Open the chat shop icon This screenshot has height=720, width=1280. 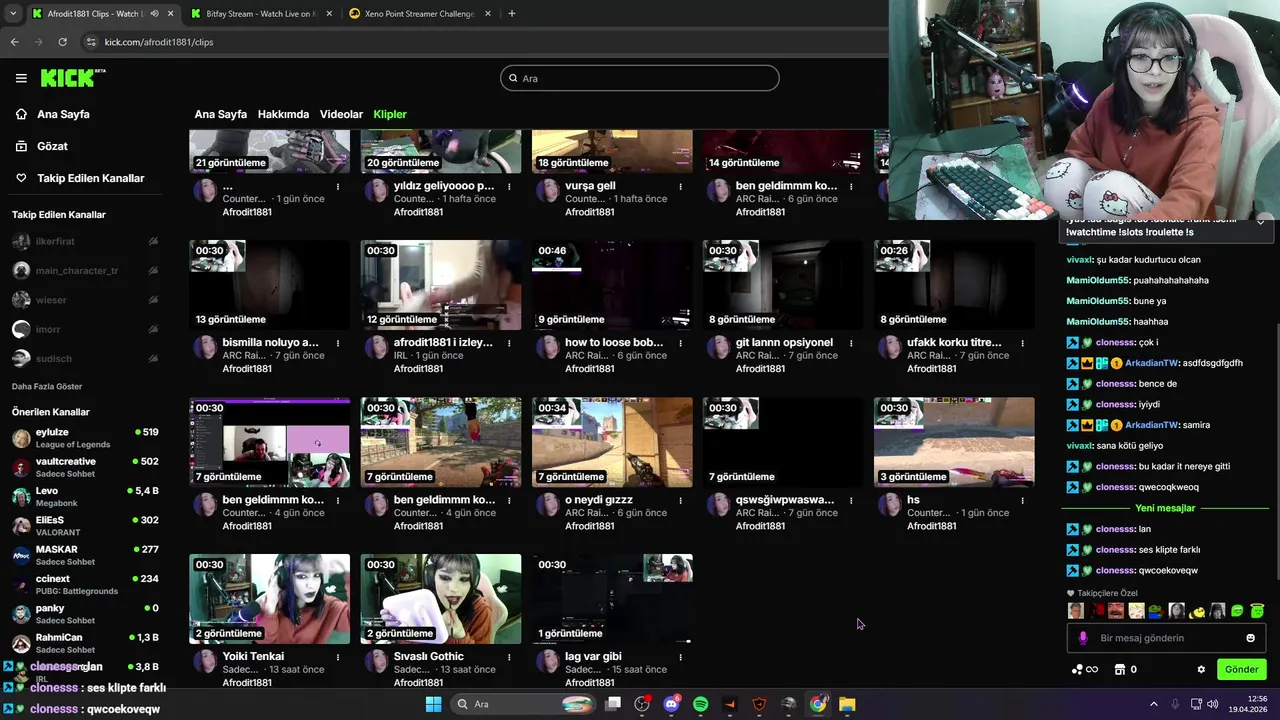coord(1120,670)
